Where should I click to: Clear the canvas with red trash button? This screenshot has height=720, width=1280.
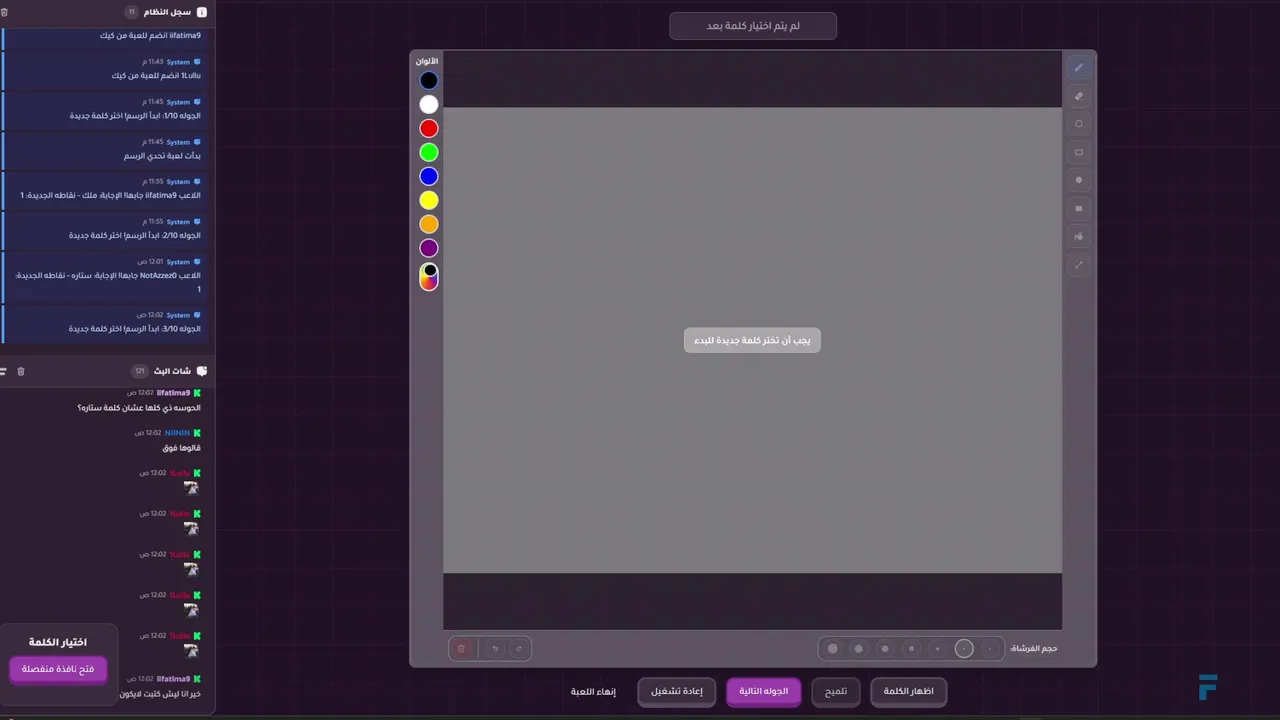pyautogui.click(x=461, y=648)
